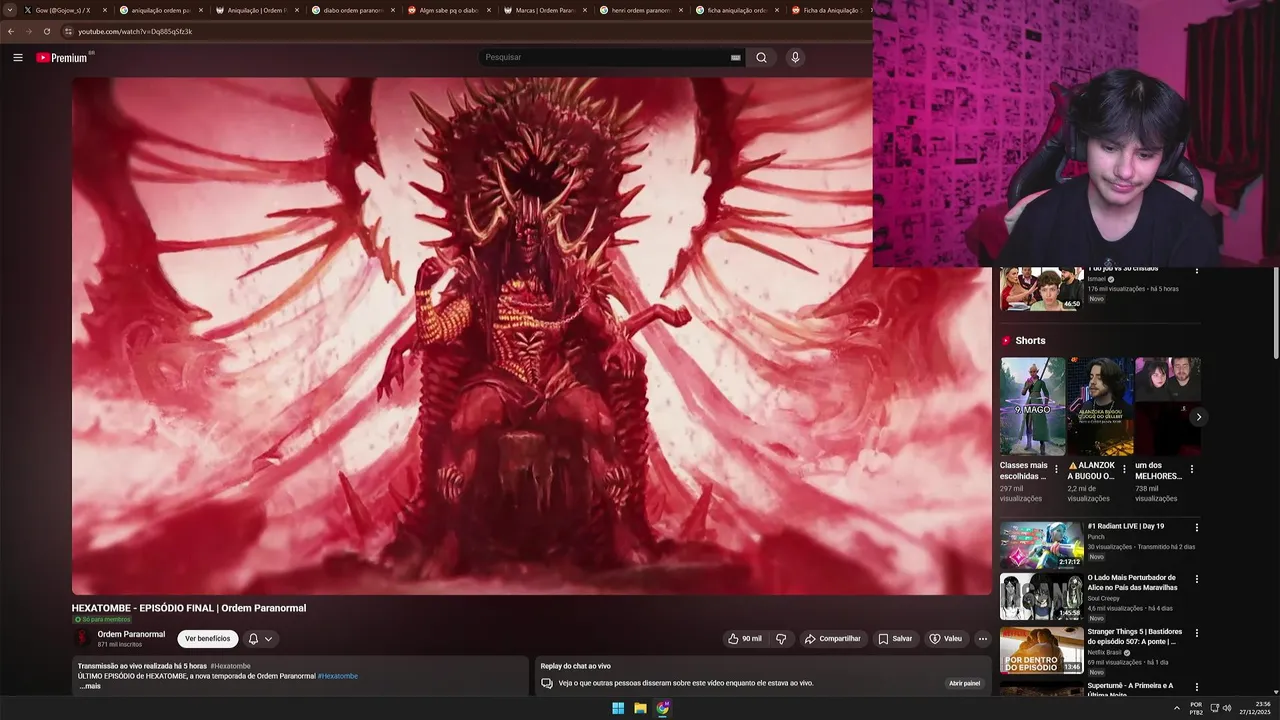Close the Gow (@Gojow_s) / X tab

pos(104,10)
